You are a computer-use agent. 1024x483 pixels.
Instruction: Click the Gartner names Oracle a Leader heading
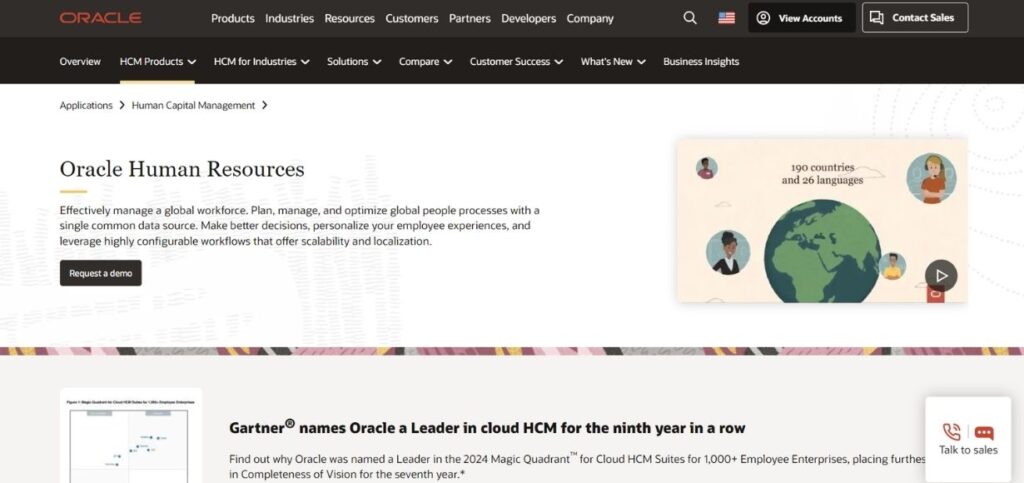[x=487, y=428]
